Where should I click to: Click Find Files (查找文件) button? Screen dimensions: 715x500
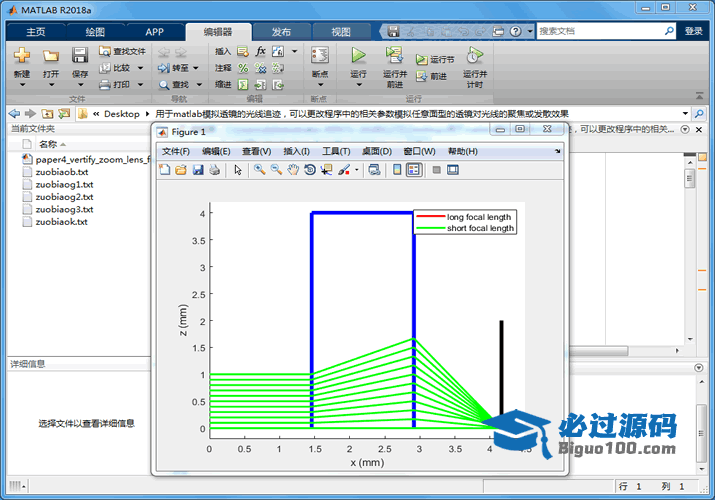point(122,51)
